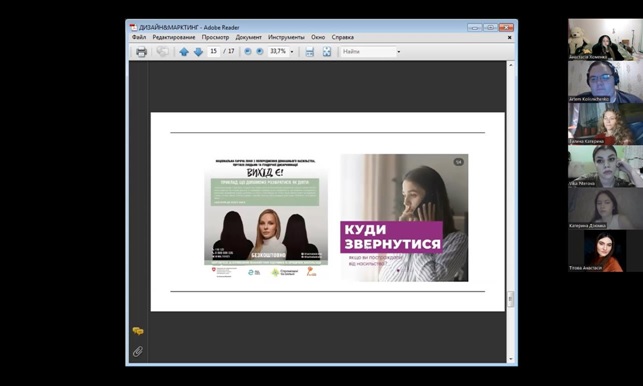Open the Просмотр menu
Viewport: 643px width, 386px height.
[215, 37]
